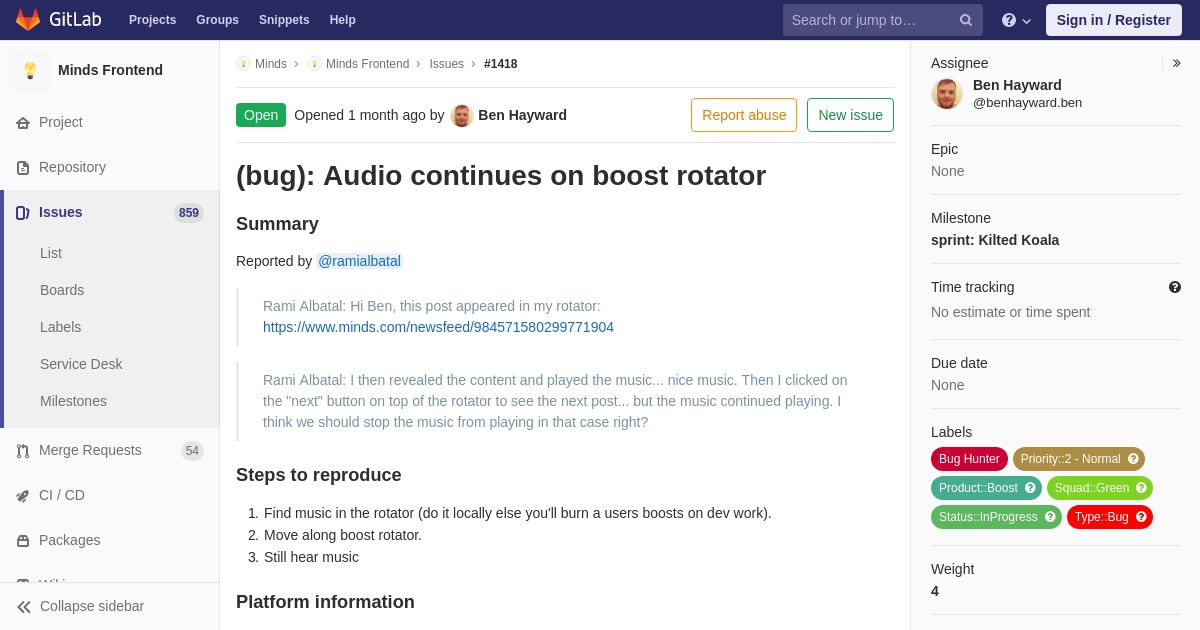Click the Issues breadcrumb link

[446, 64]
